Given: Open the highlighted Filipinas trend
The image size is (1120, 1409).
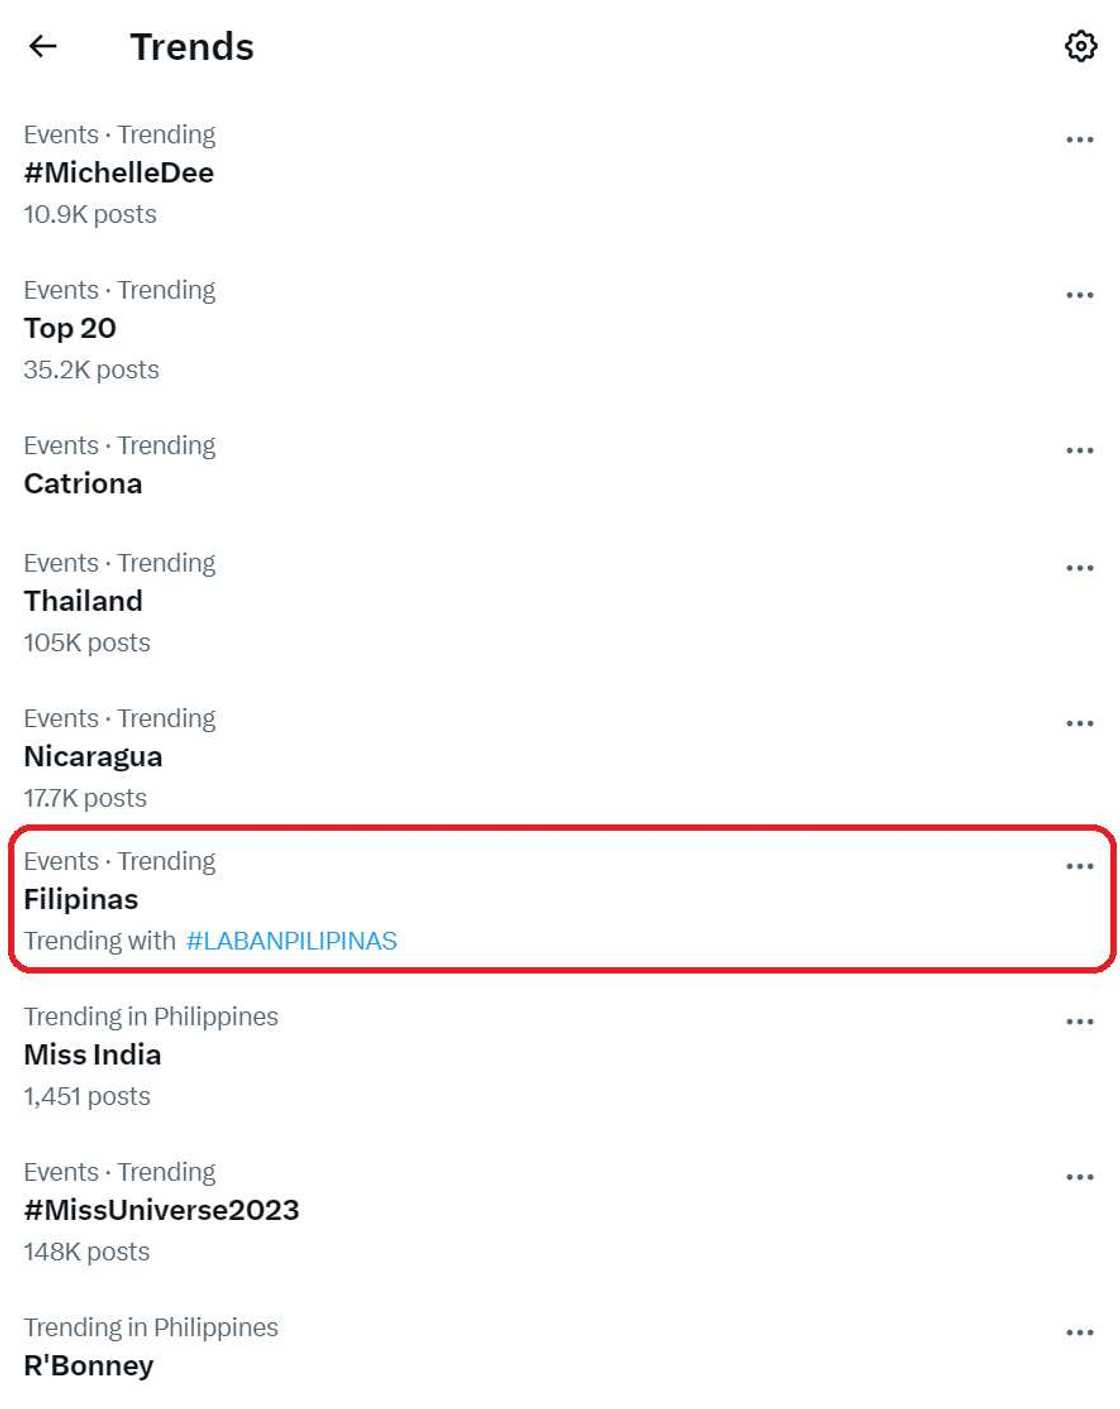Looking at the screenshot, I should [x=81, y=899].
